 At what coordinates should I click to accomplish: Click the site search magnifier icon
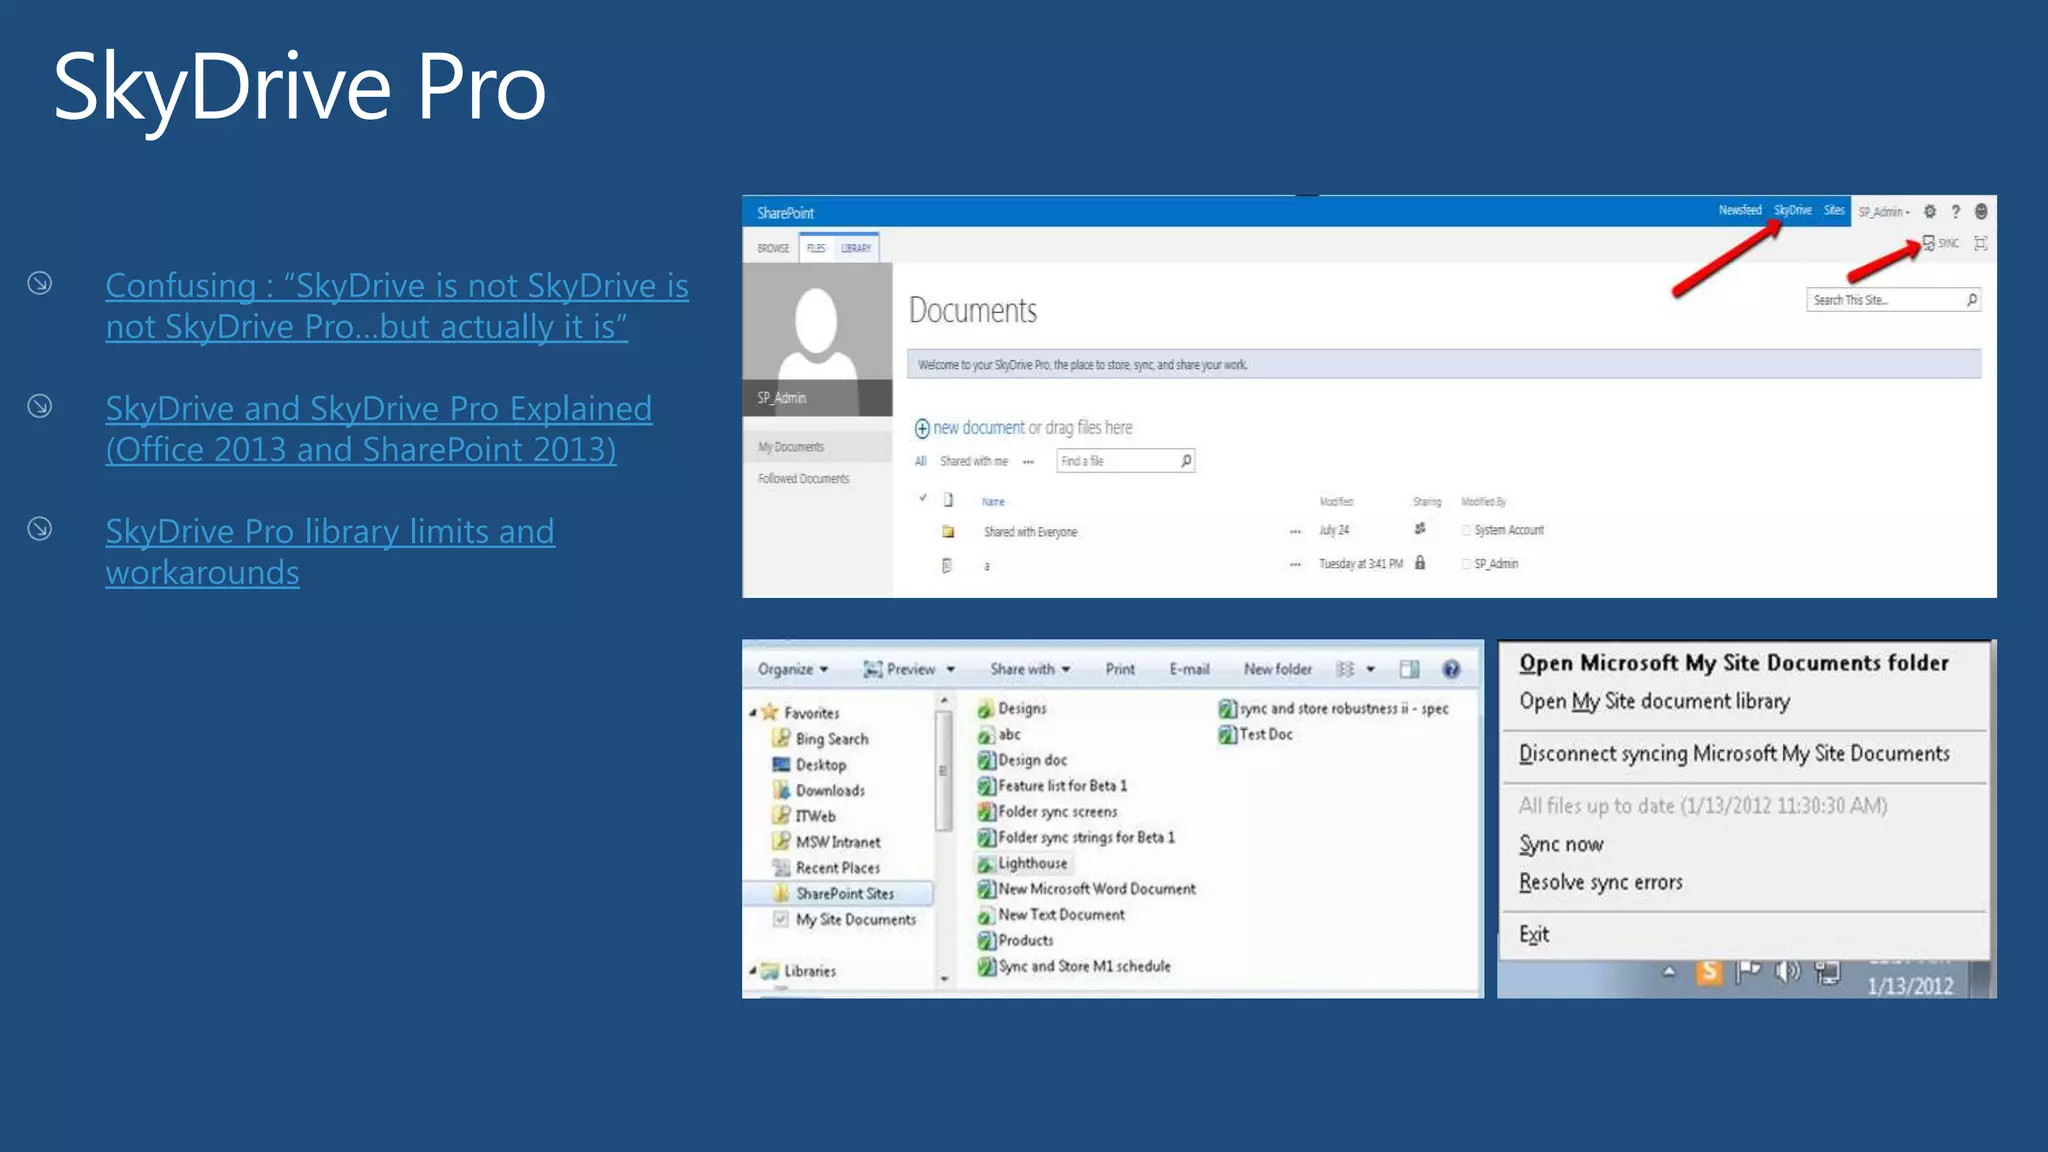point(1972,300)
